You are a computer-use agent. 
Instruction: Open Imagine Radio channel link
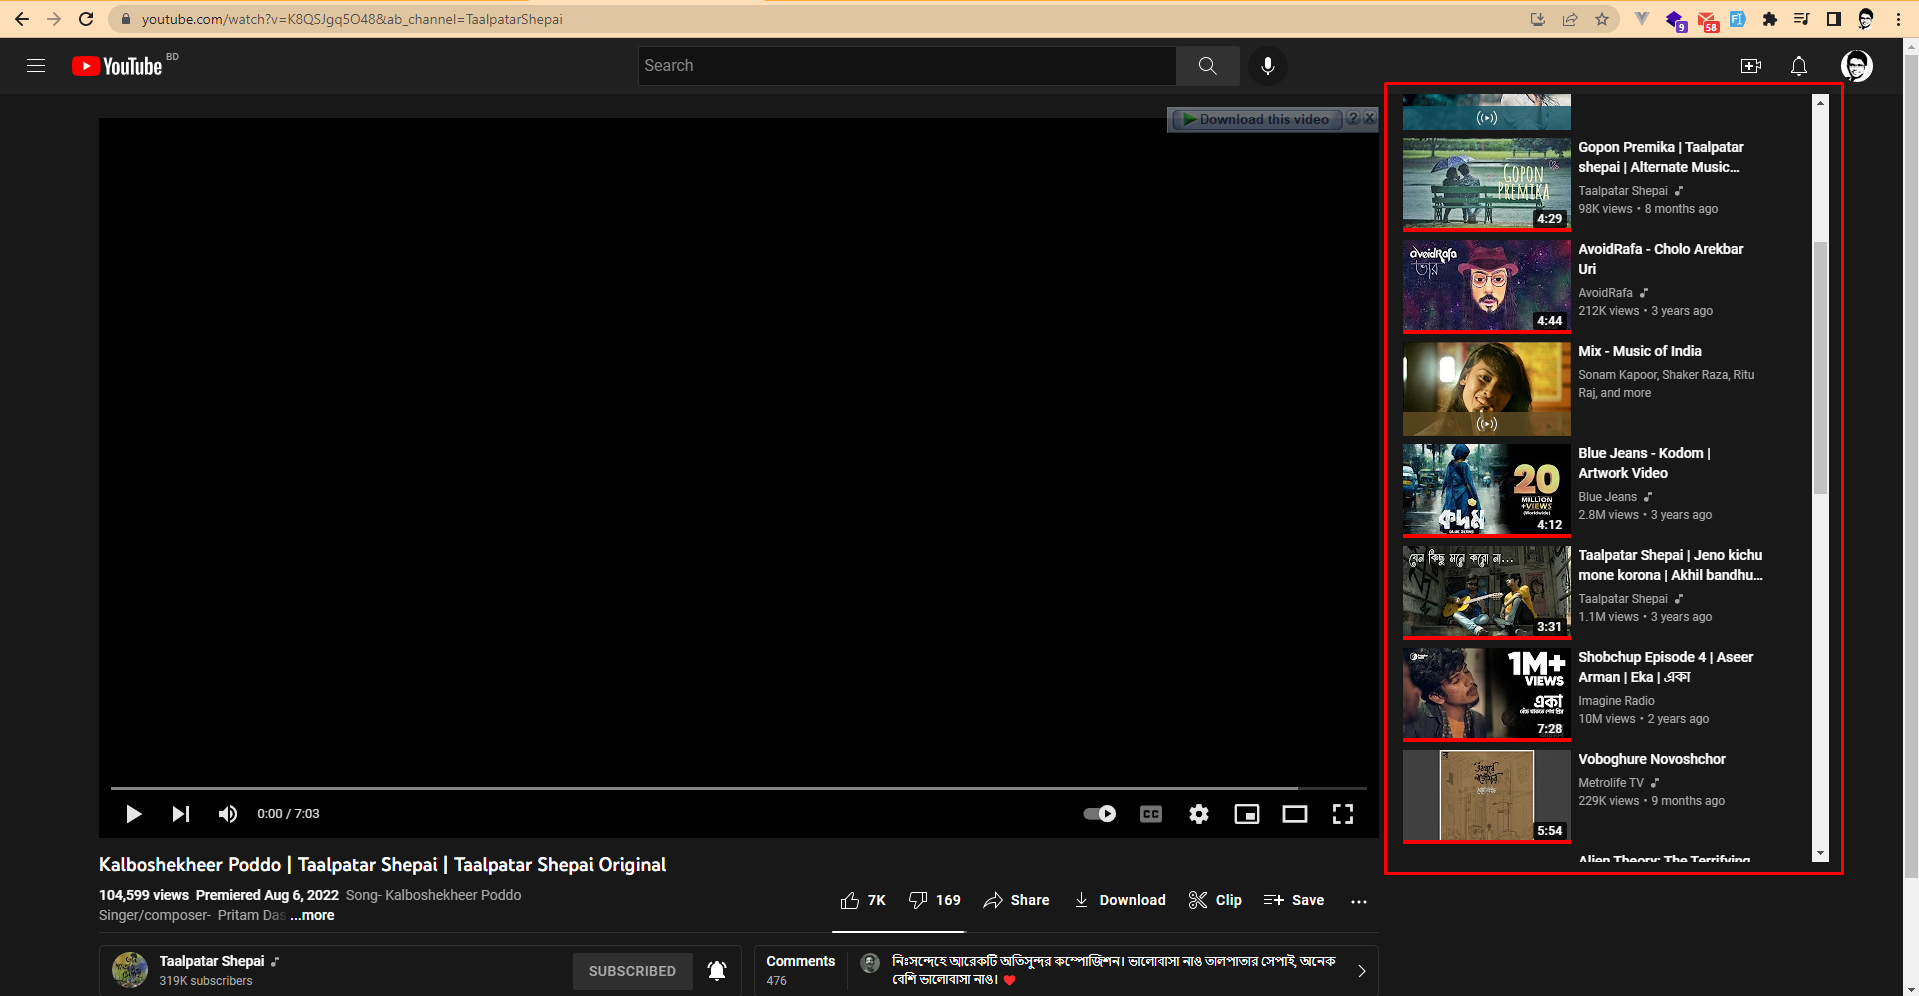click(1616, 701)
